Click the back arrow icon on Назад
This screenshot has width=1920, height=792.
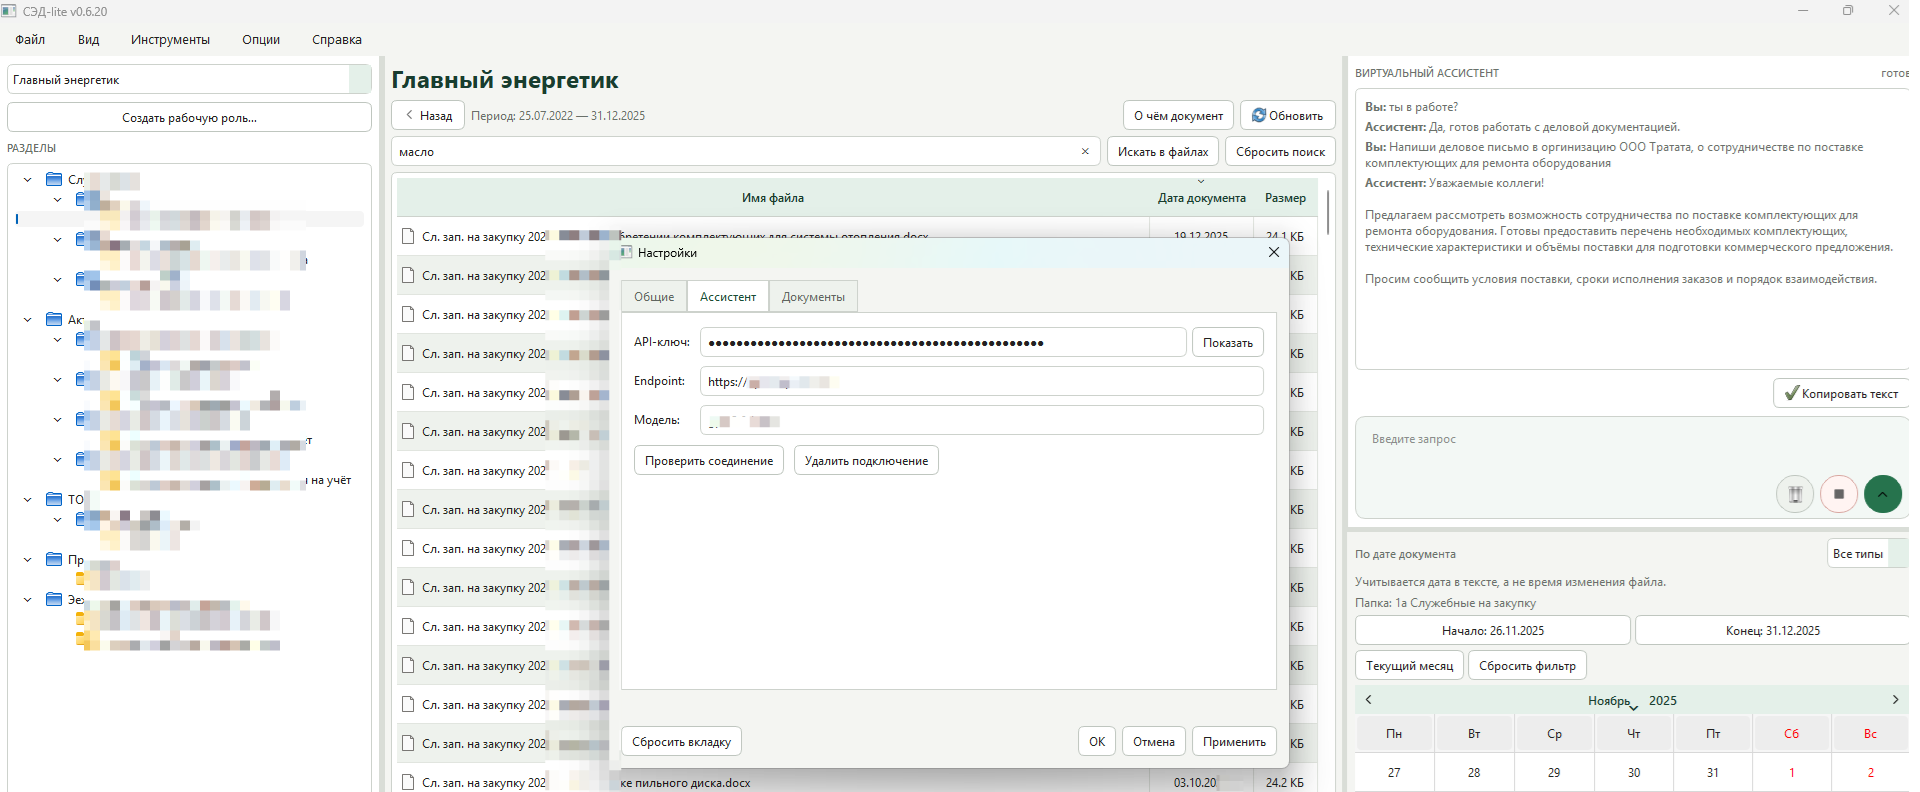[x=409, y=115]
